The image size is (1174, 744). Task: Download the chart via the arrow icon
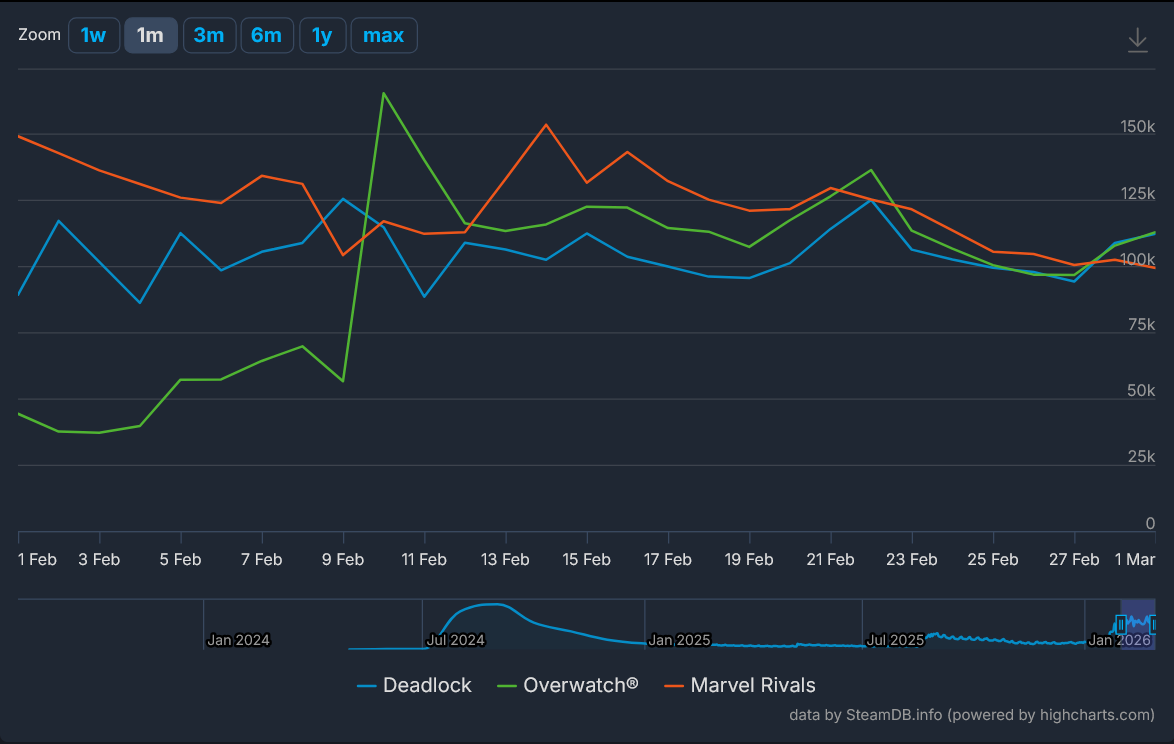click(1137, 40)
